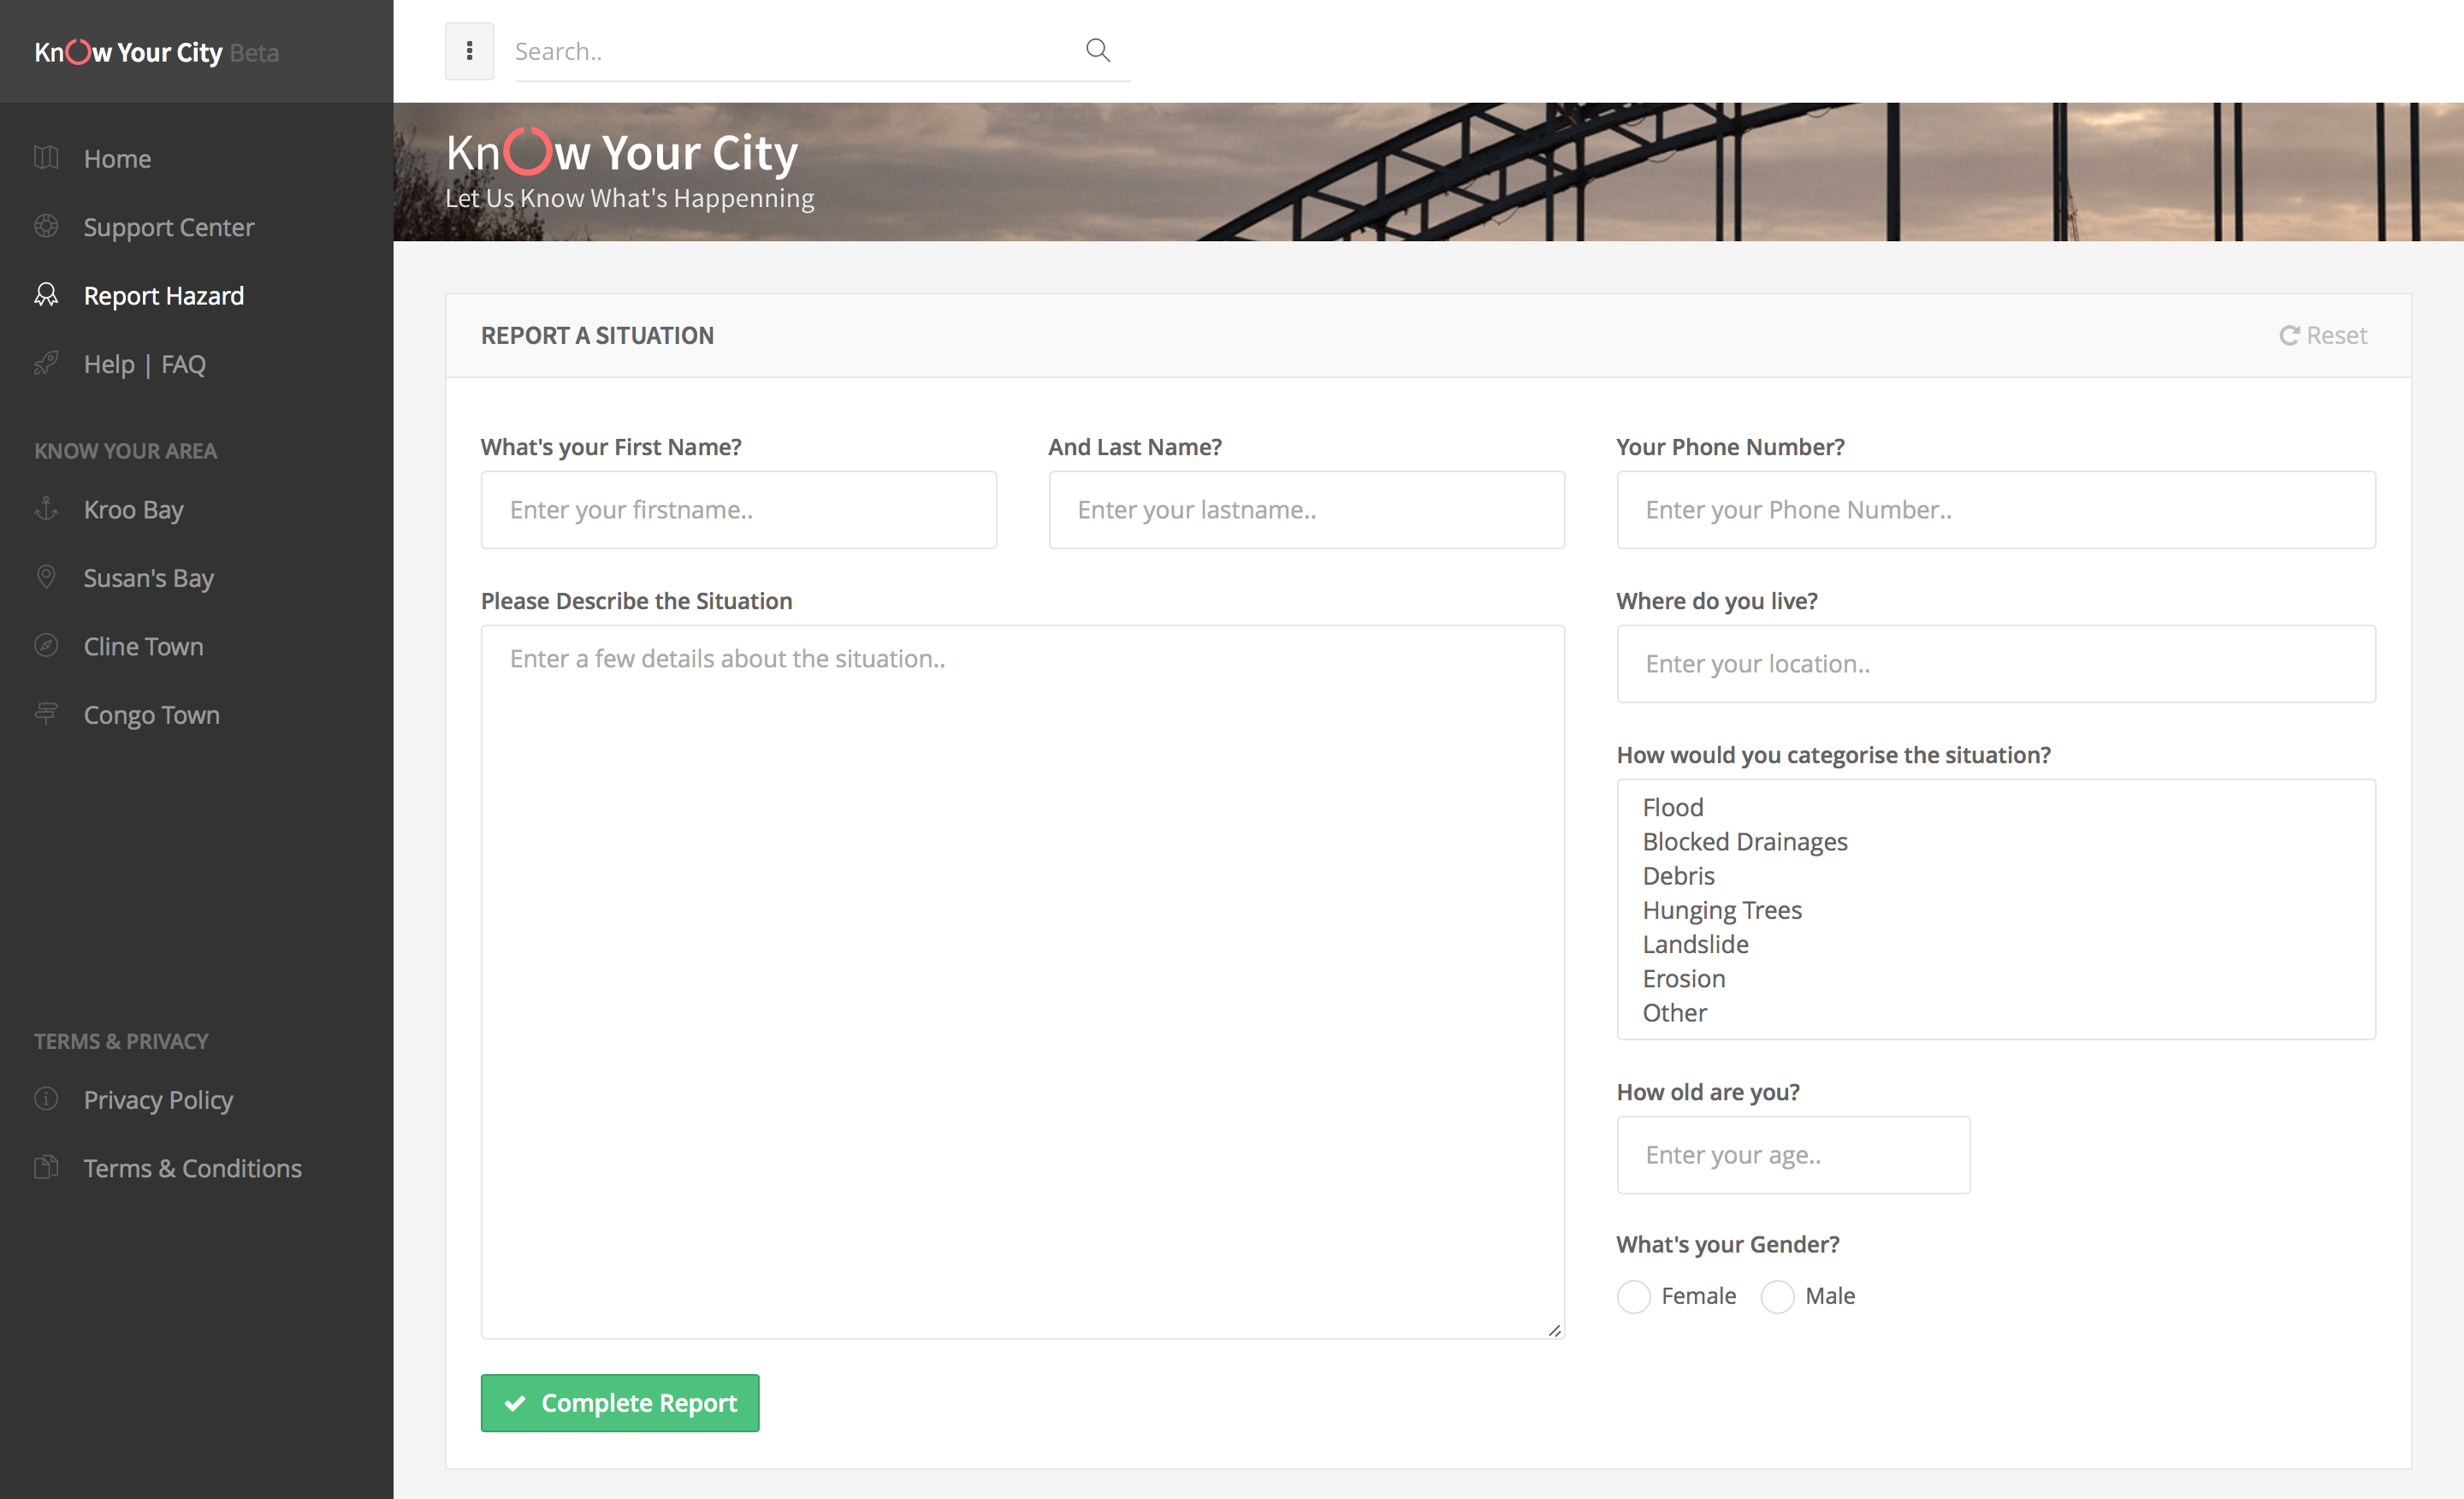Open the three-dot menu button
2464x1499 pixels.
tap(469, 51)
